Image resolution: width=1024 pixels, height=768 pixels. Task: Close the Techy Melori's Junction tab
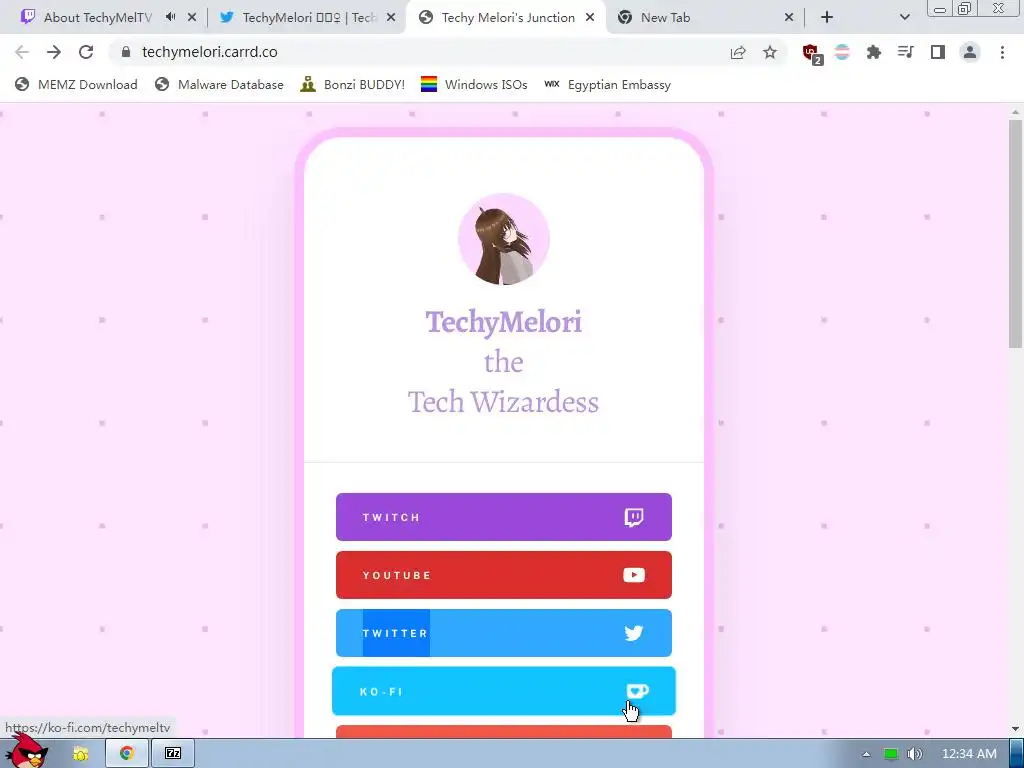tap(590, 17)
